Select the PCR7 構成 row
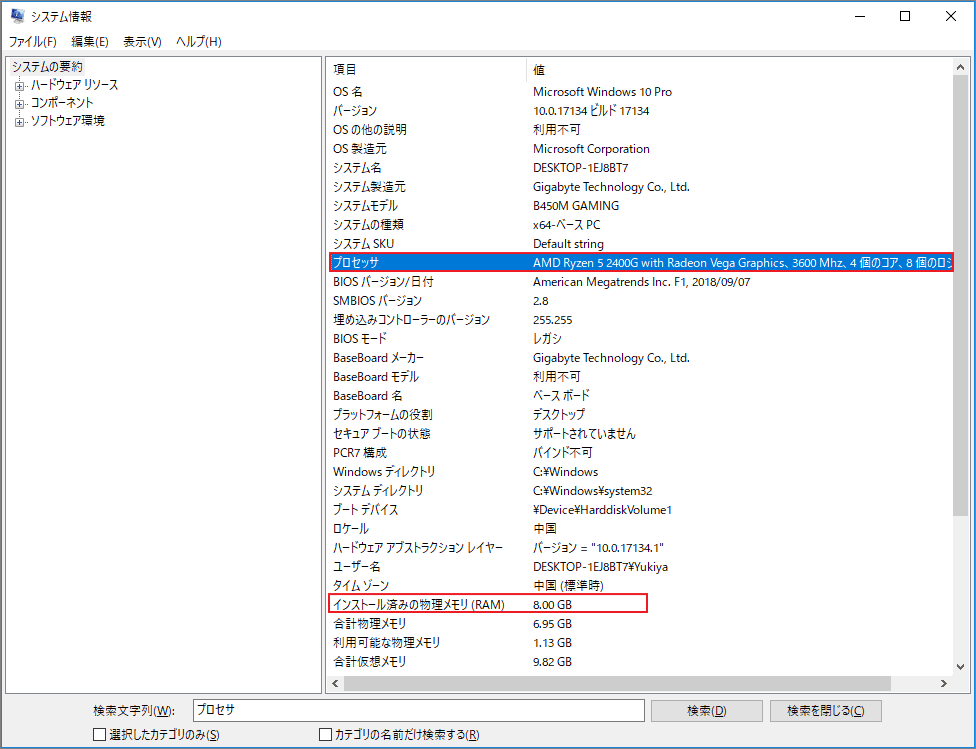Image resolution: width=976 pixels, height=749 pixels. (x=640, y=453)
